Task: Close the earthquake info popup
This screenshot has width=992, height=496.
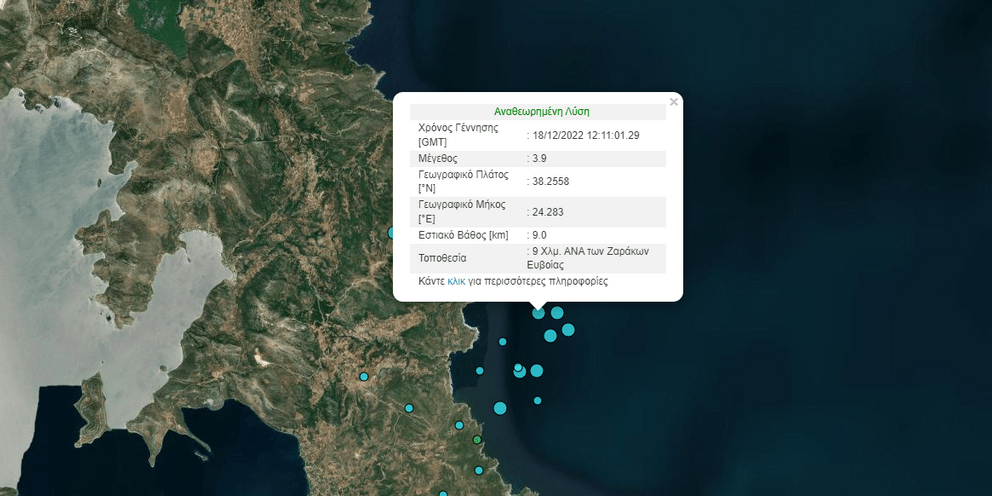Action: click(x=674, y=101)
